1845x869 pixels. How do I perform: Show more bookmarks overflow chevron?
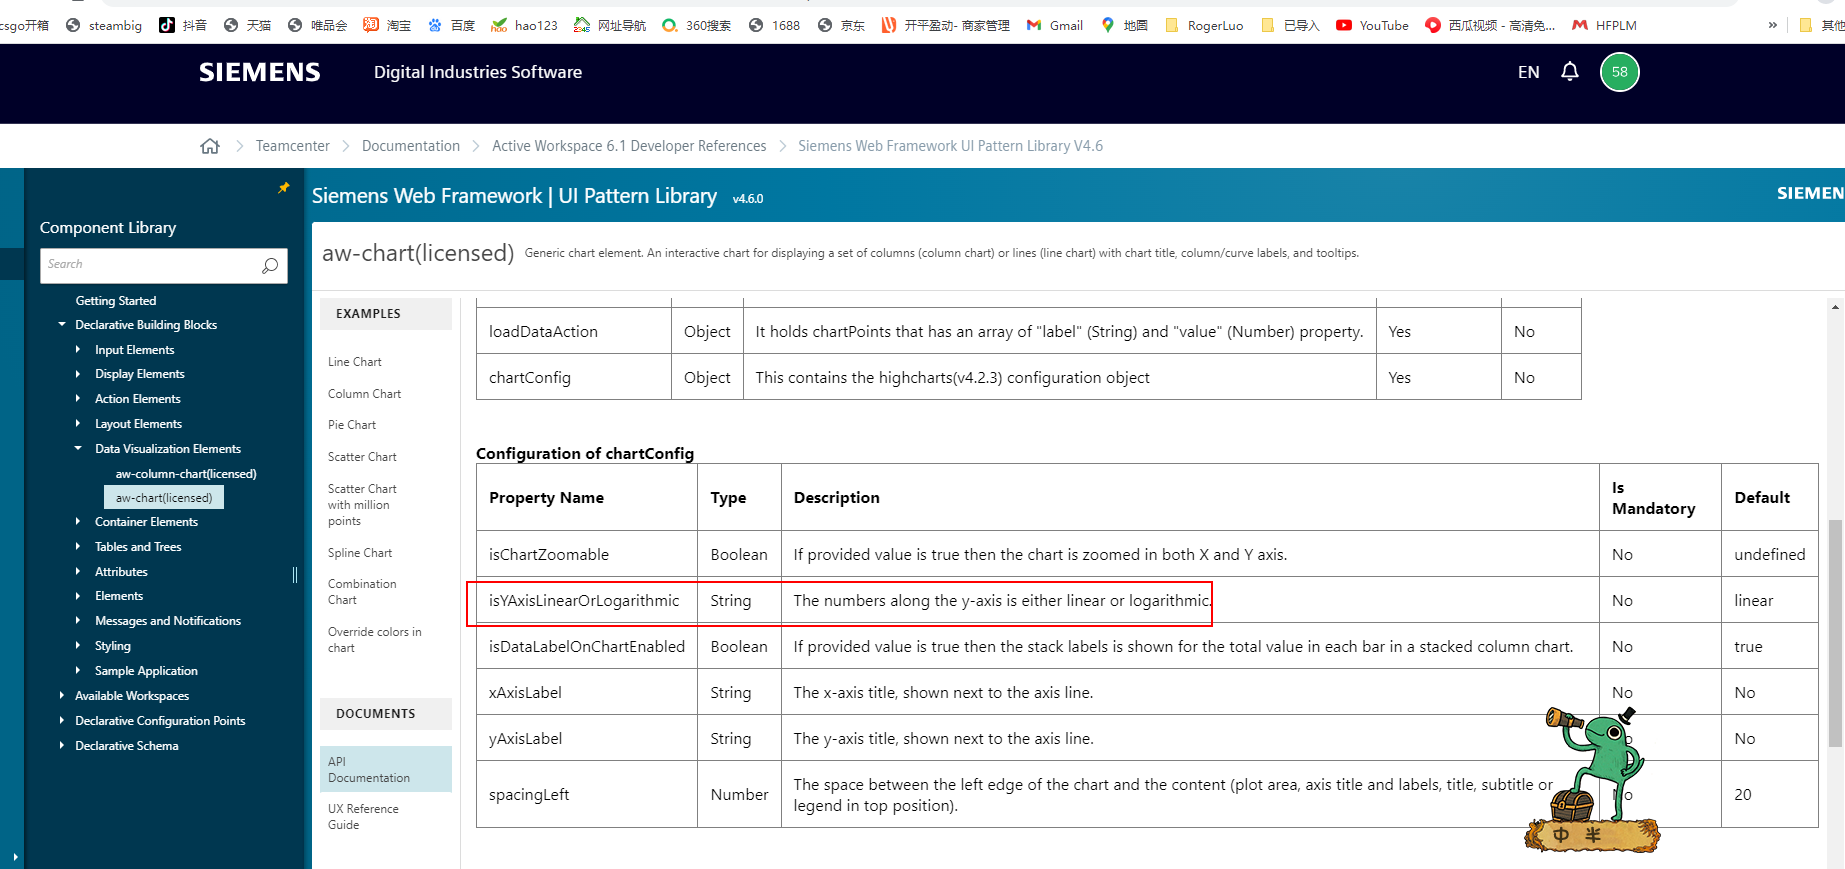tap(1773, 25)
